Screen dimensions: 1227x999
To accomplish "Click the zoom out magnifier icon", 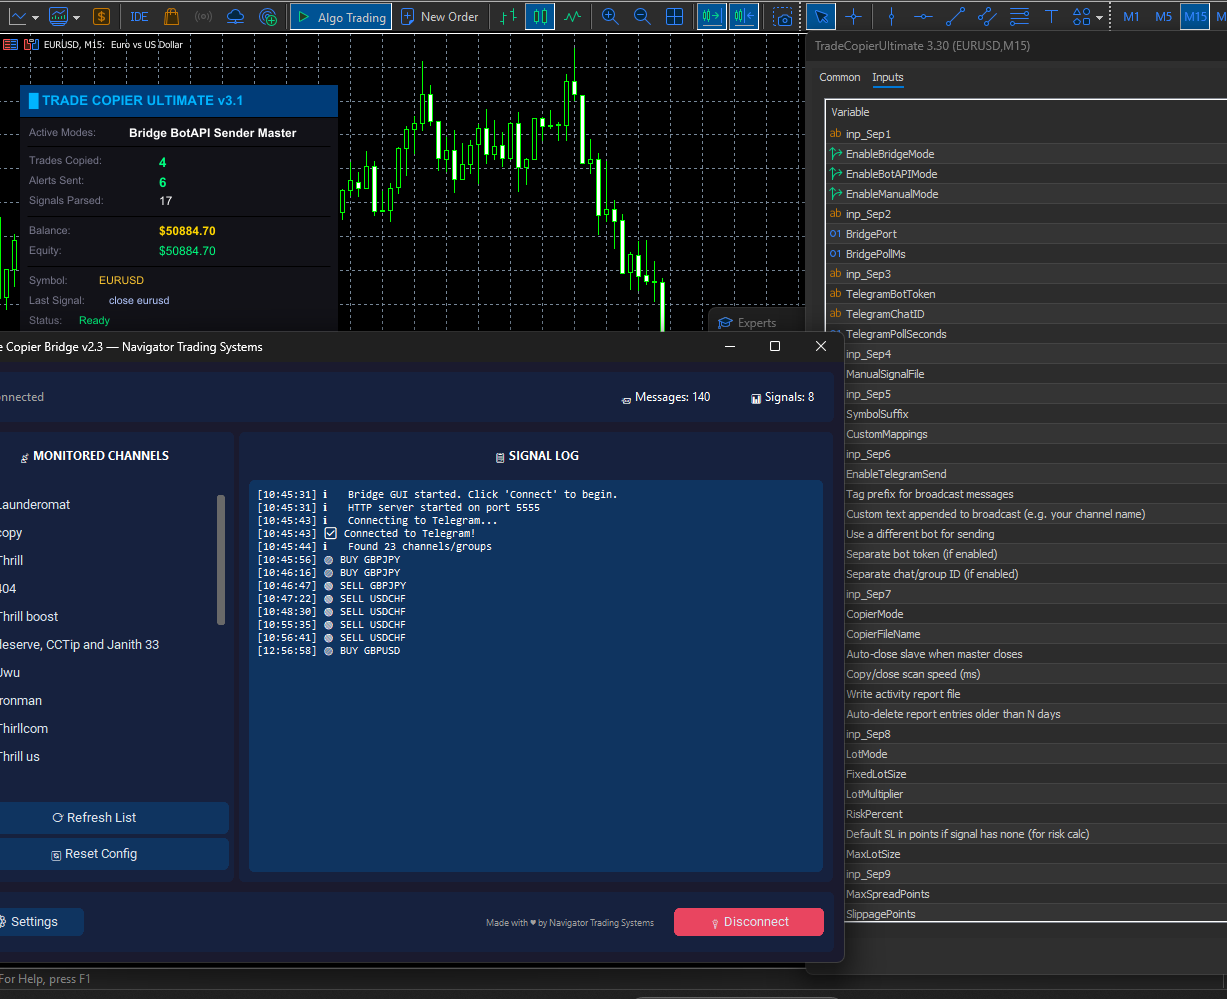I will click(x=642, y=17).
